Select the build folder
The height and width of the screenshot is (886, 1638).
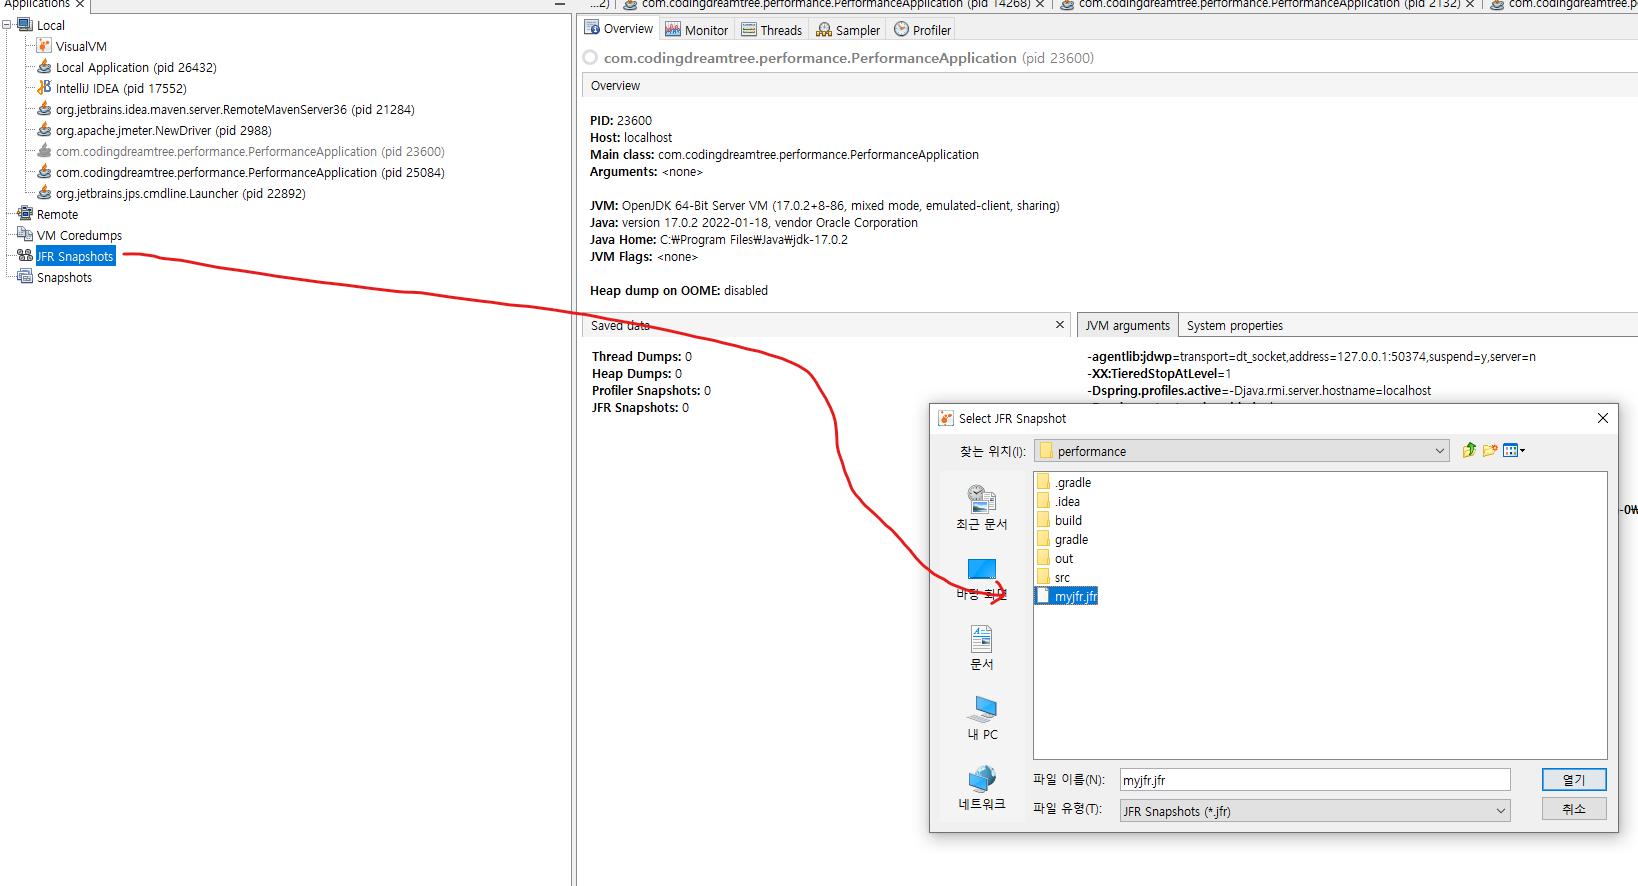(x=1059, y=520)
